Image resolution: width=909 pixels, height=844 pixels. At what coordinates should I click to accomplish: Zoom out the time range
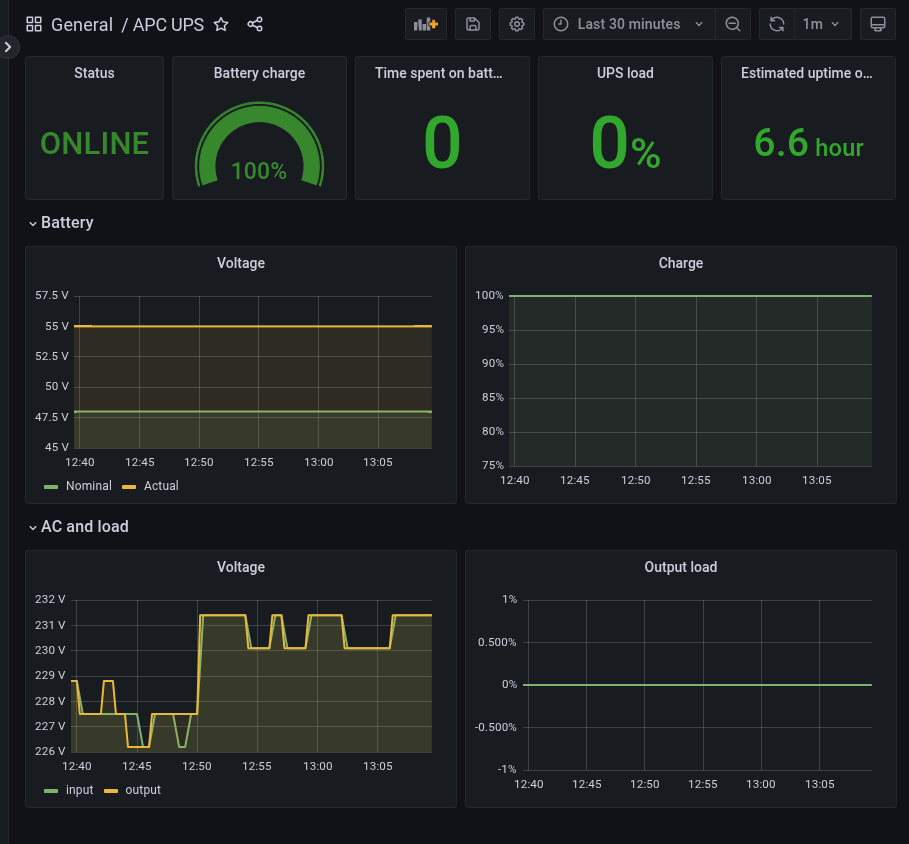tap(733, 23)
